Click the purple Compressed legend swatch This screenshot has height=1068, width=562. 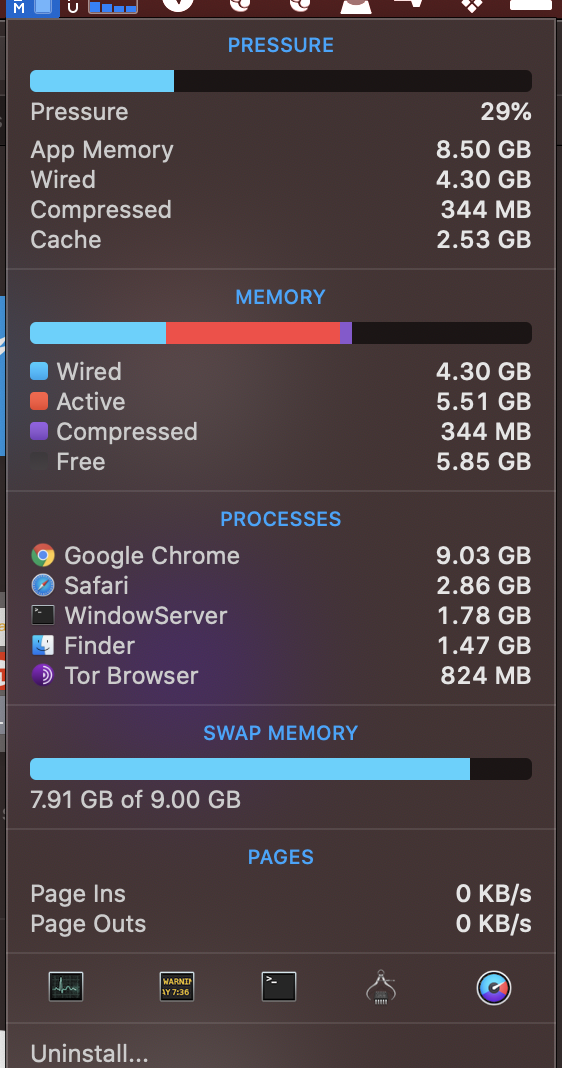pyautogui.click(x=40, y=431)
